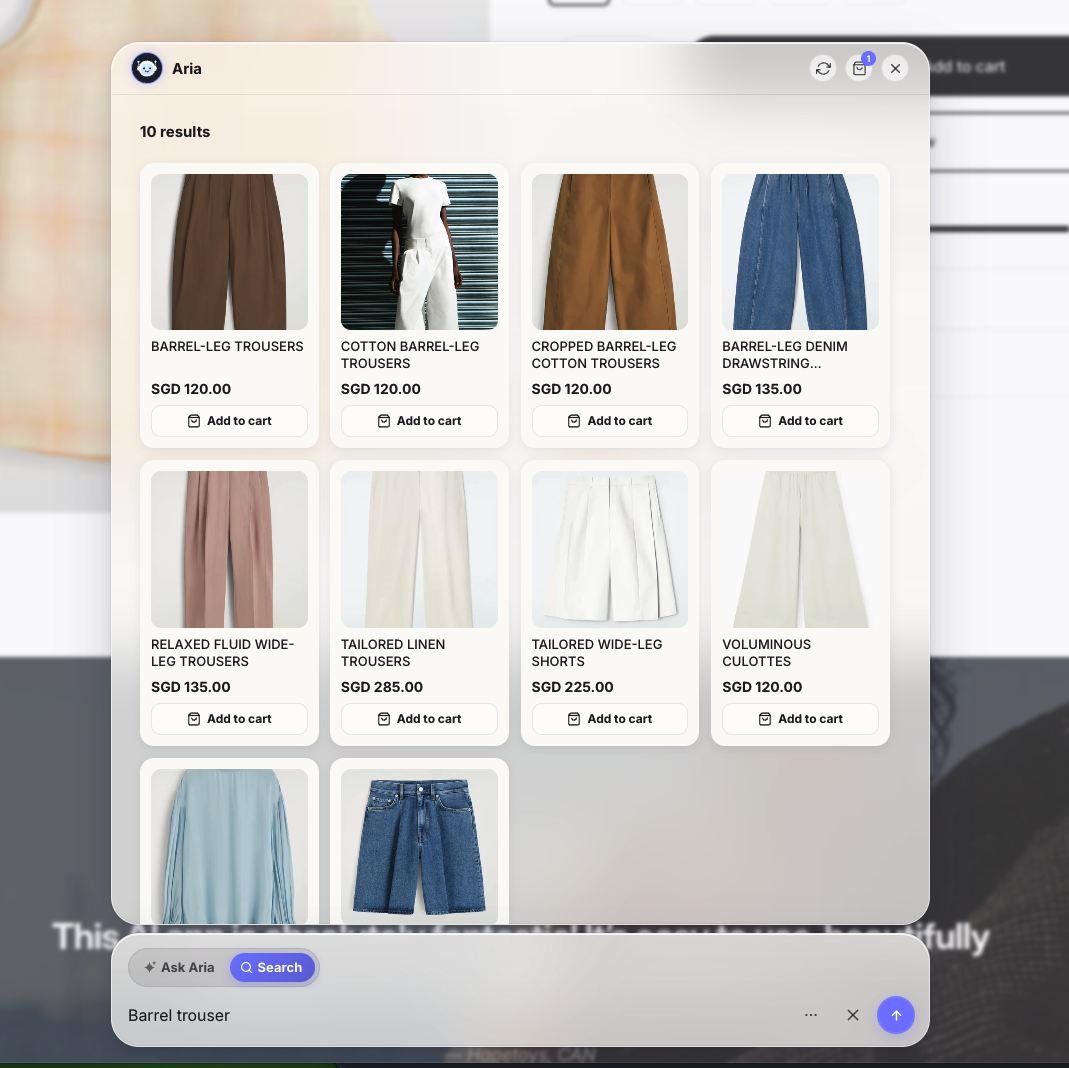Add Tailored Linen Trousers to cart

[419, 718]
